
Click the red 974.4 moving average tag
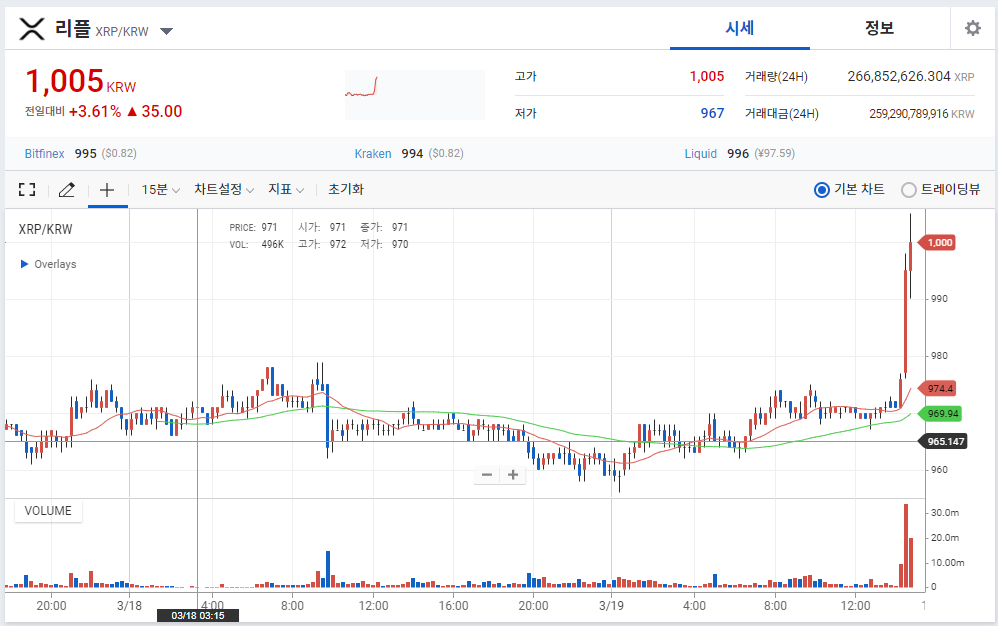tap(938, 388)
